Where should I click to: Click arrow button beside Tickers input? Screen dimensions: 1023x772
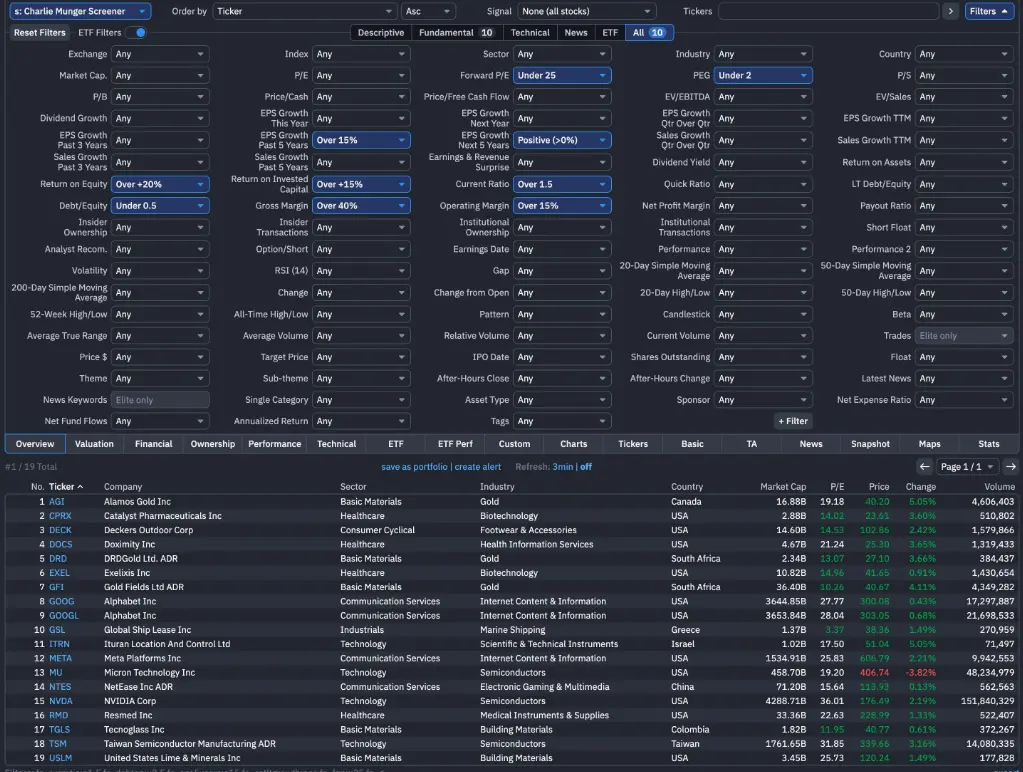coord(950,11)
